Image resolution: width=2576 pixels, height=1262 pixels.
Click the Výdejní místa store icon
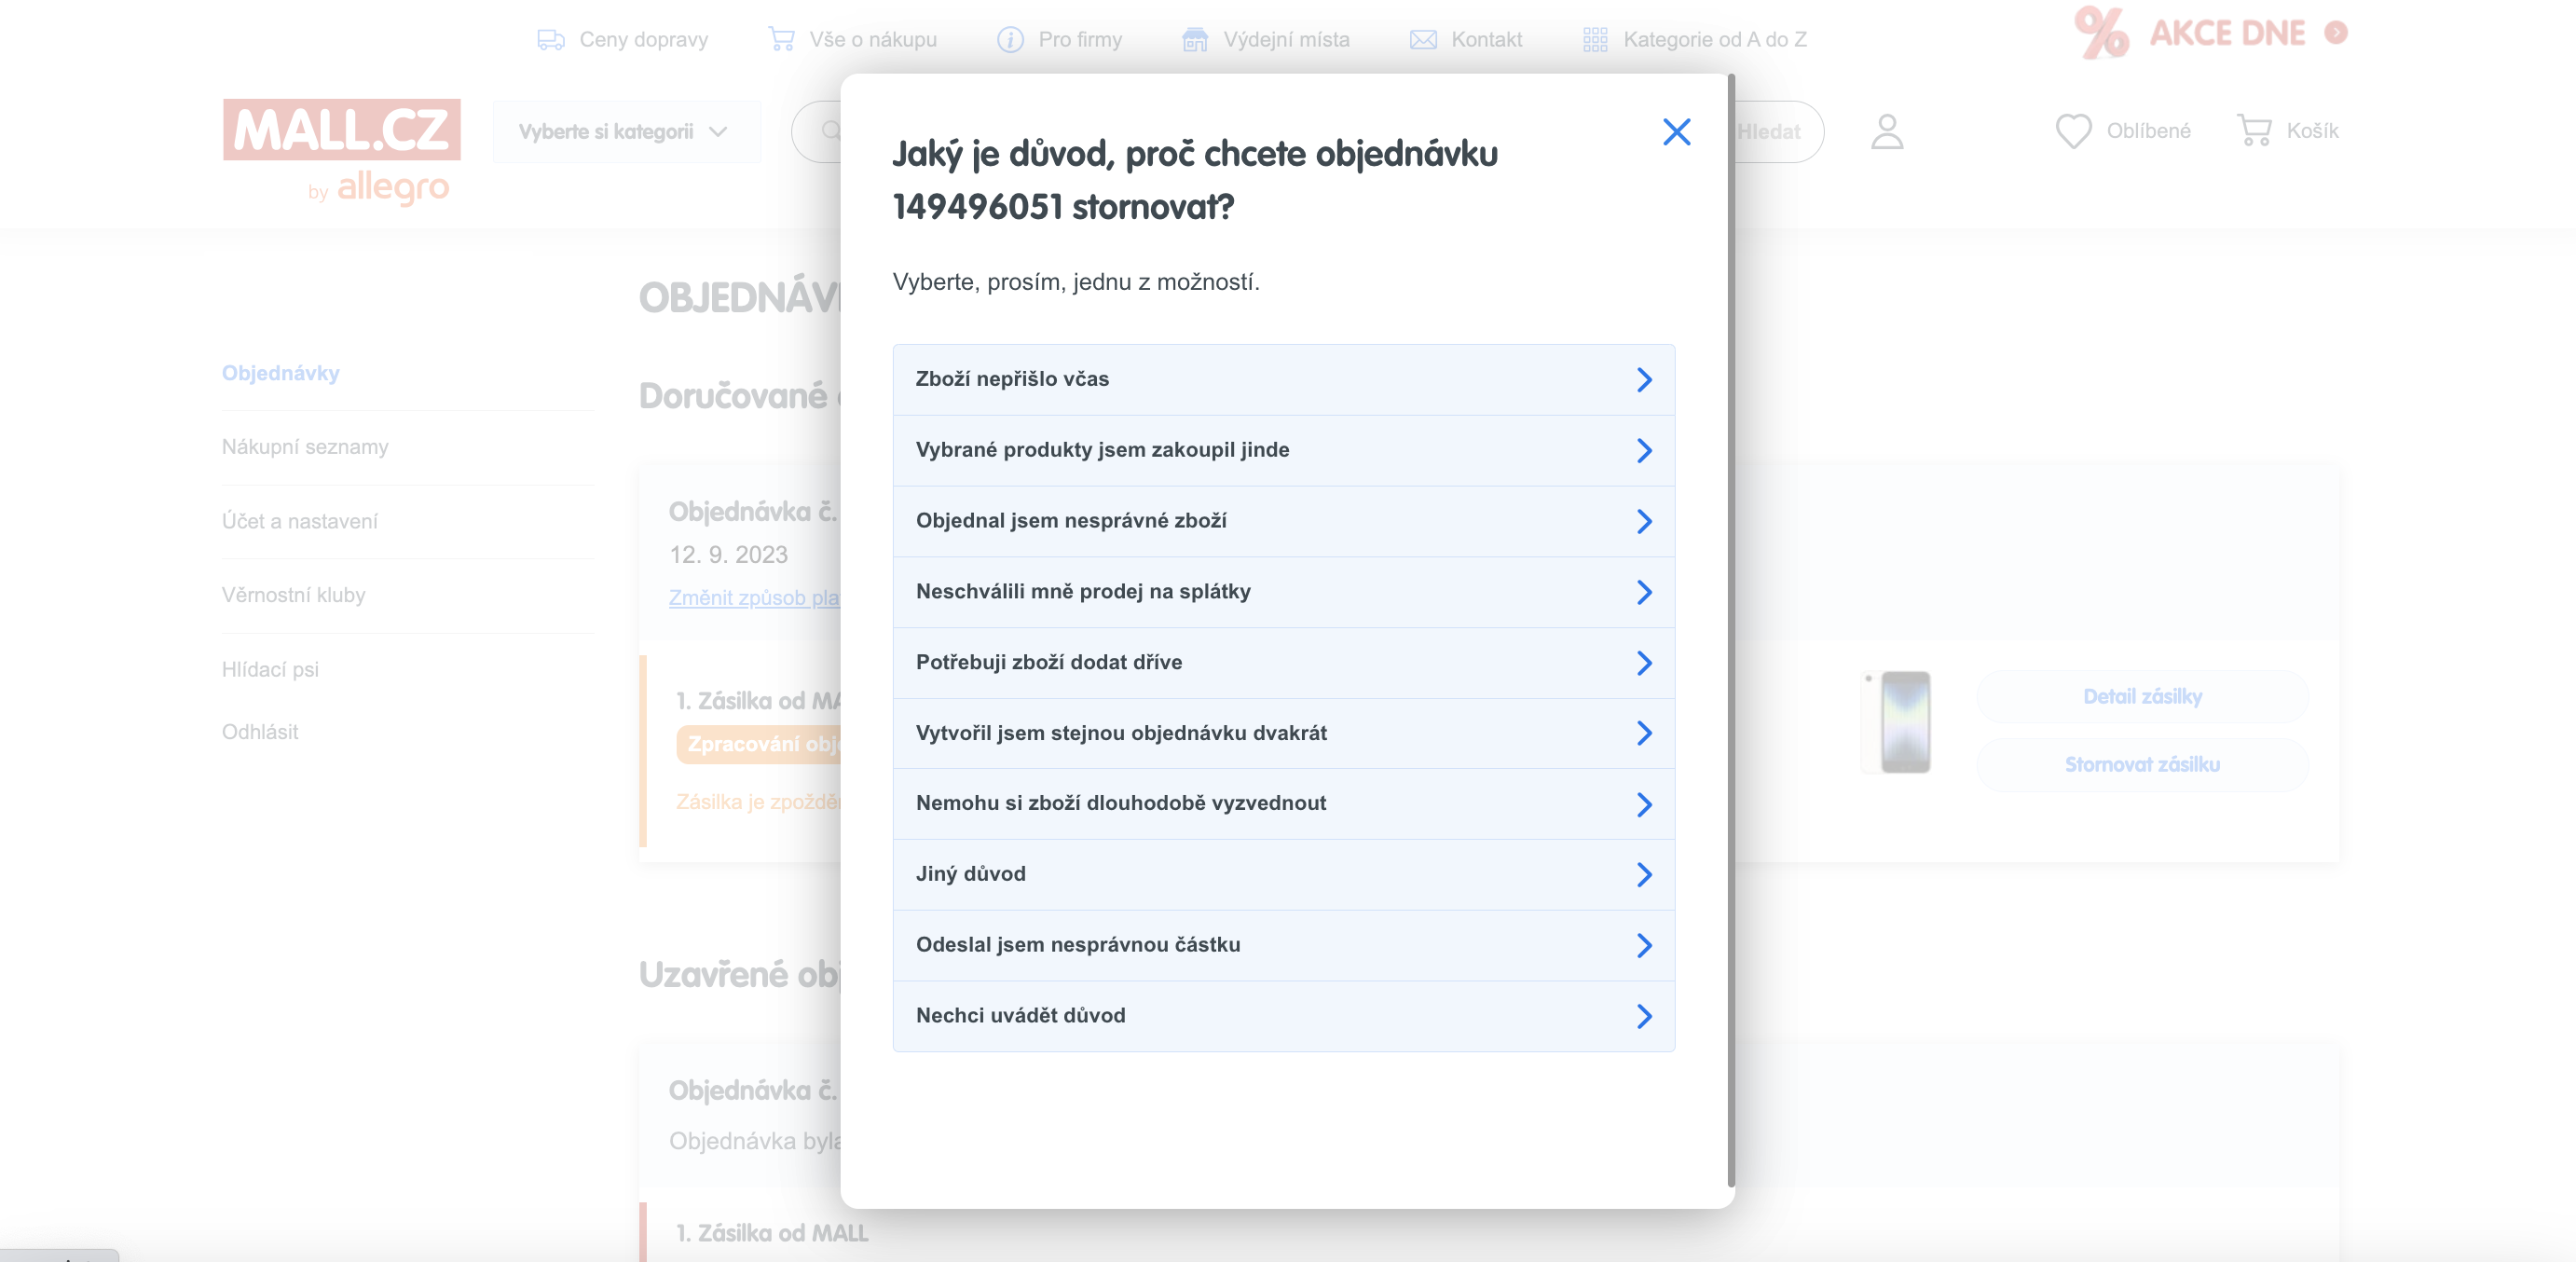[1194, 40]
